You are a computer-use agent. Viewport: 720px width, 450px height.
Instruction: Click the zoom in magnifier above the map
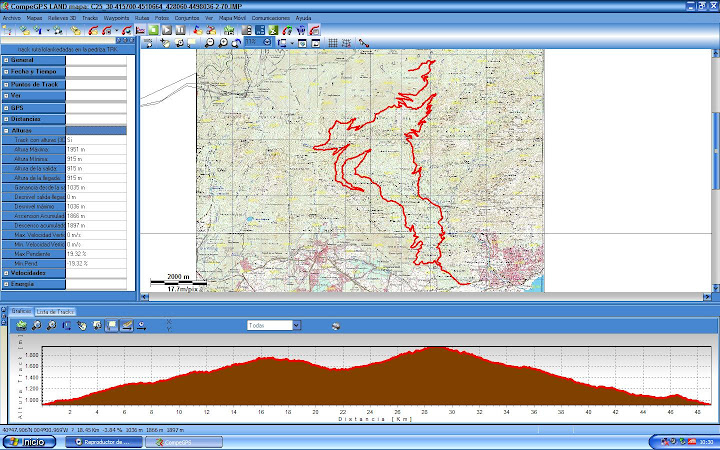coord(209,43)
